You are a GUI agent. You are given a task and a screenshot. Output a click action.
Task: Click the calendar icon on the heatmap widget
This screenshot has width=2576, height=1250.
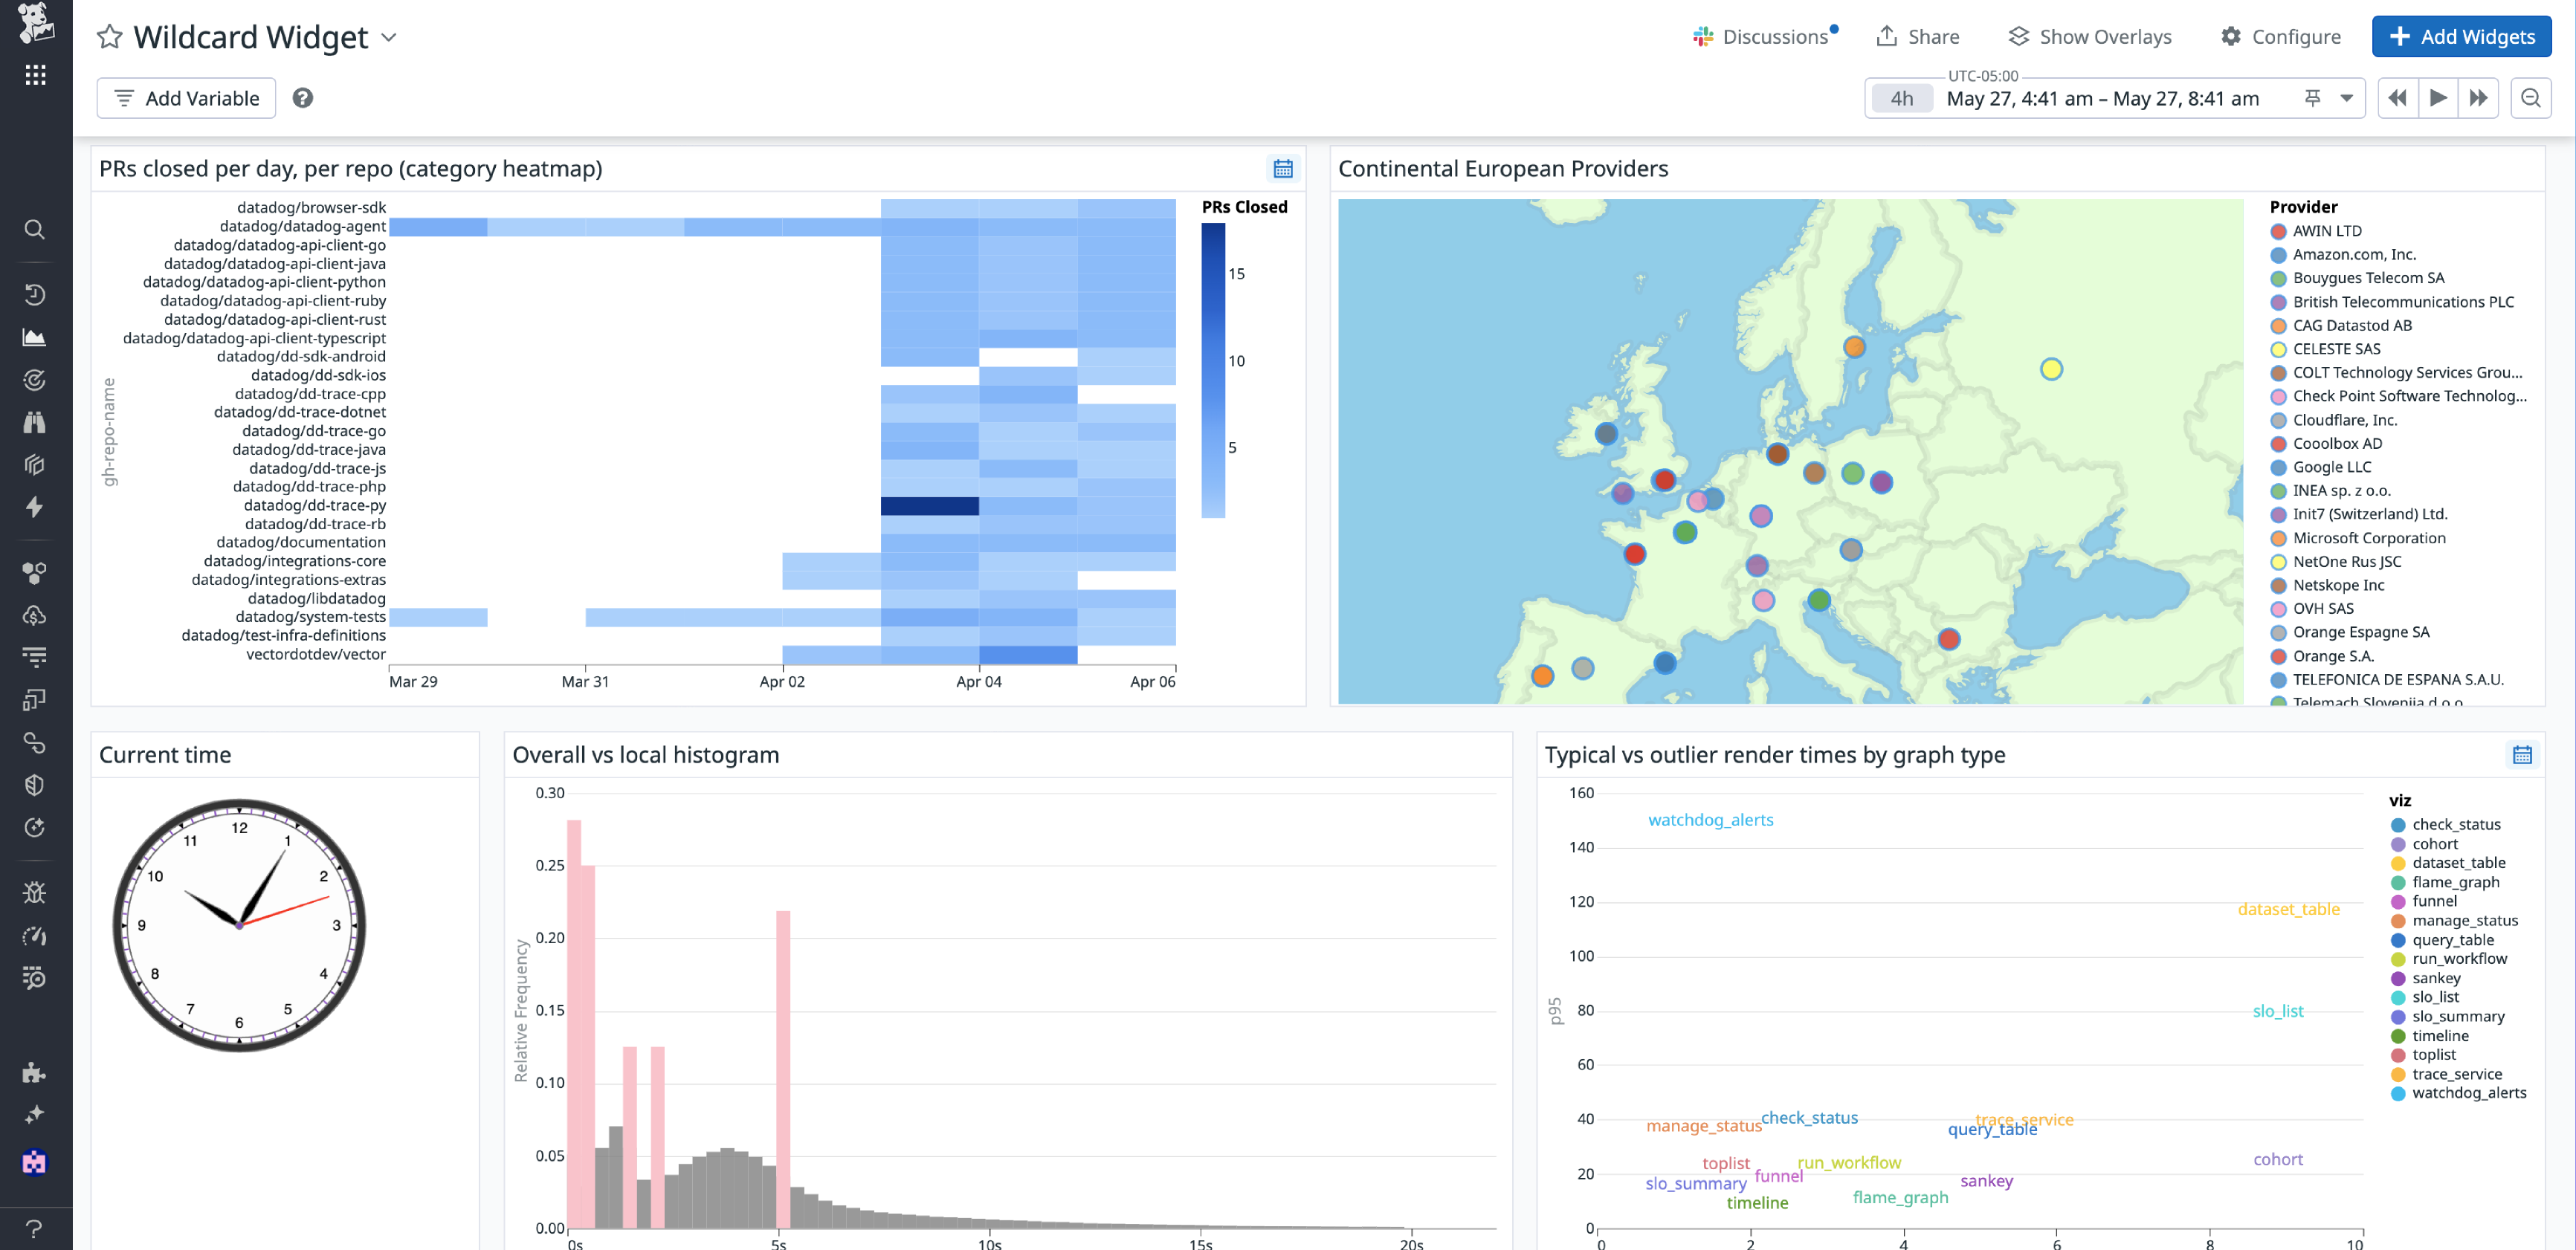(x=1283, y=169)
